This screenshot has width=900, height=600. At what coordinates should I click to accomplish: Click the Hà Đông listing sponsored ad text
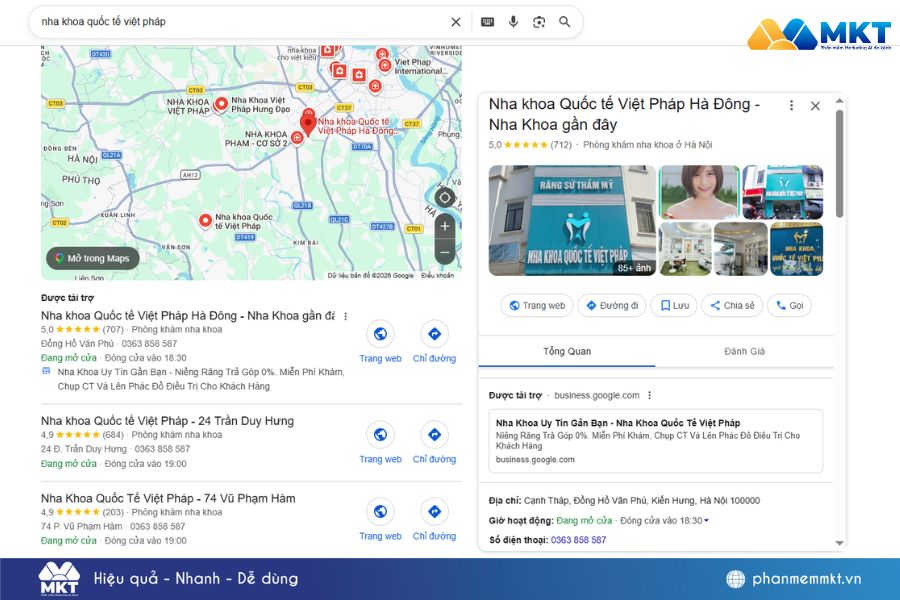[x=200, y=379]
